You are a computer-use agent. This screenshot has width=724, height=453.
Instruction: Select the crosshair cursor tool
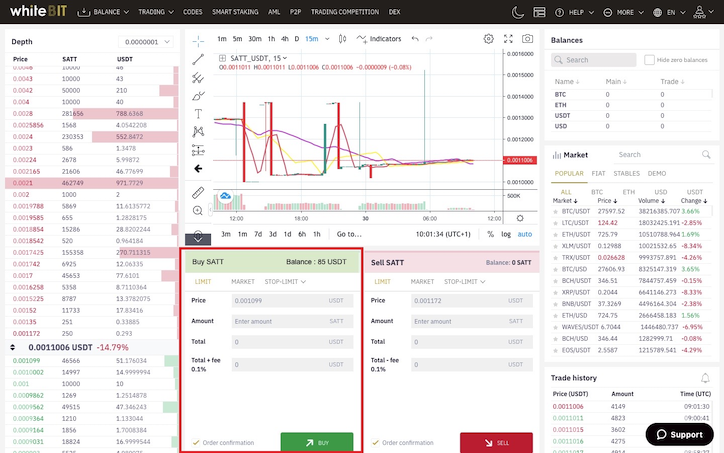point(198,41)
